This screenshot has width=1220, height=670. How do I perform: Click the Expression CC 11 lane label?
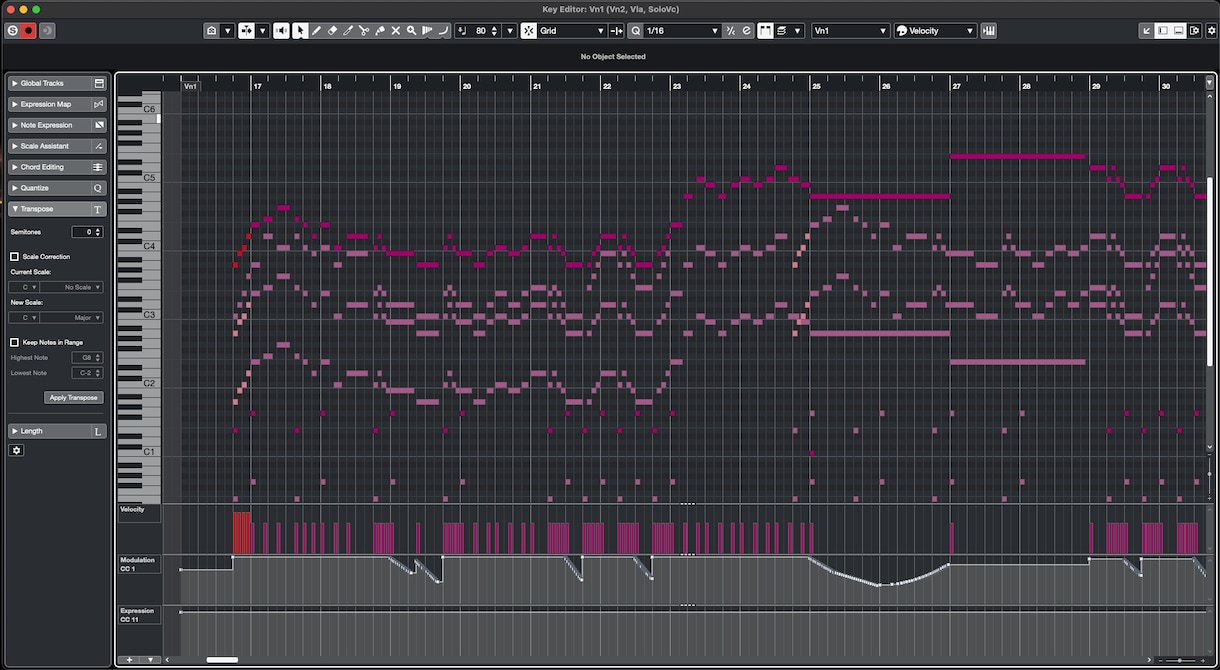pyautogui.click(x=137, y=615)
